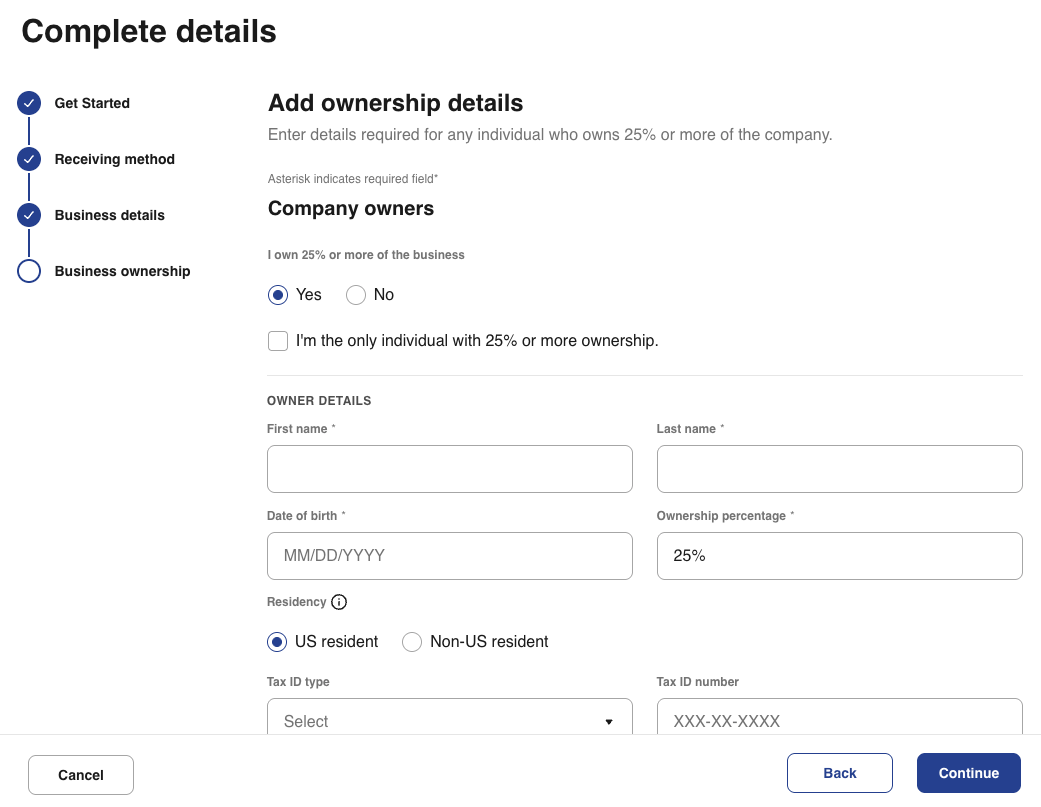Image resolution: width=1041 pixels, height=807 pixels.
Task: Click the Ownership percentage field
Action: click(839, 556)
